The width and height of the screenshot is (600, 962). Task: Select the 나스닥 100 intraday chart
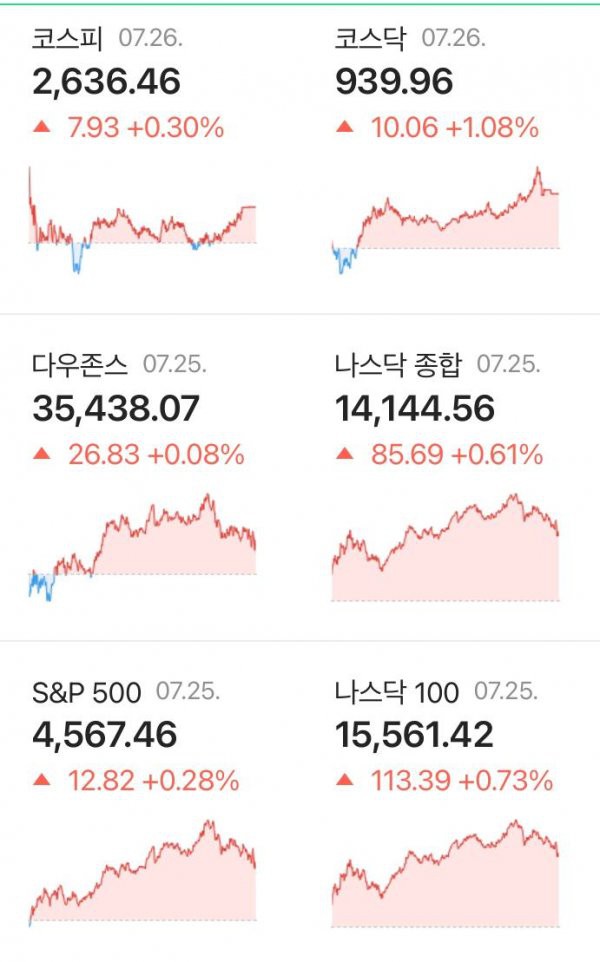(445, 873)
